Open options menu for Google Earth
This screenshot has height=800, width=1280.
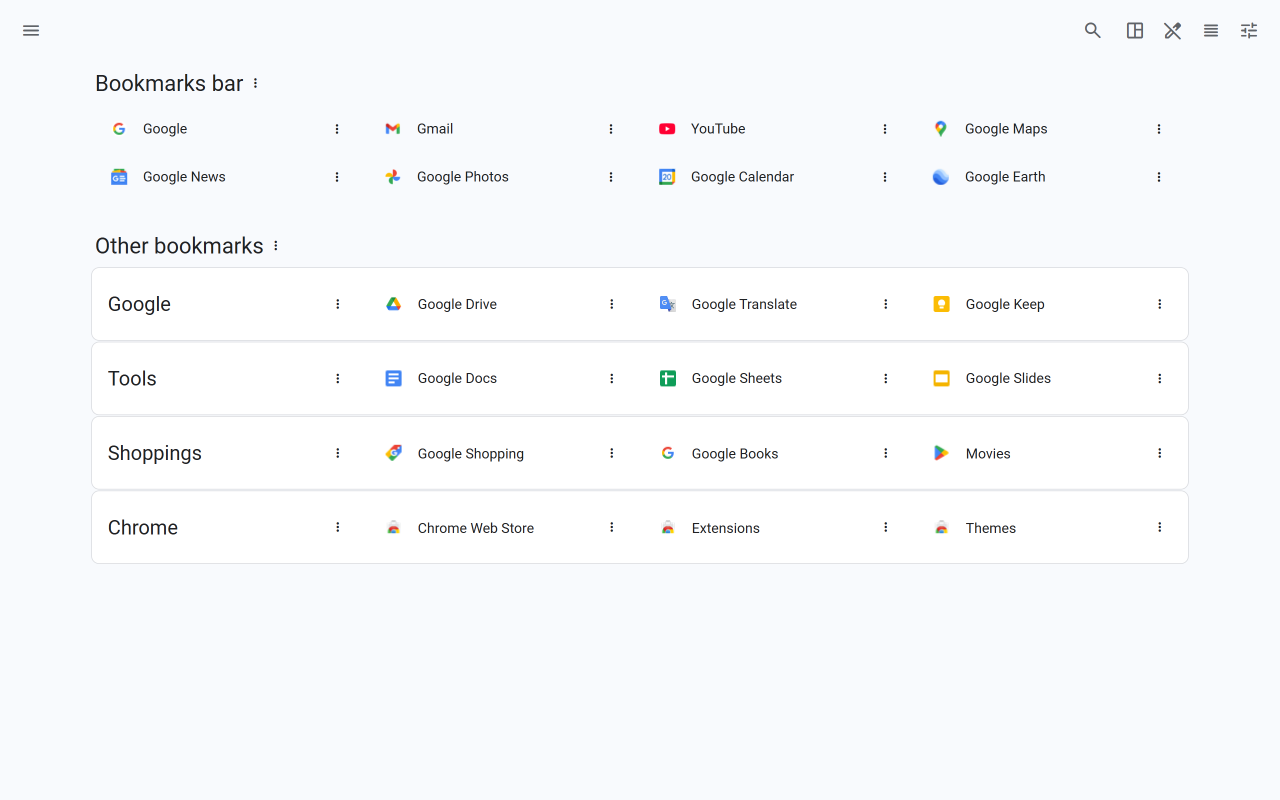tap(1159, 177)
